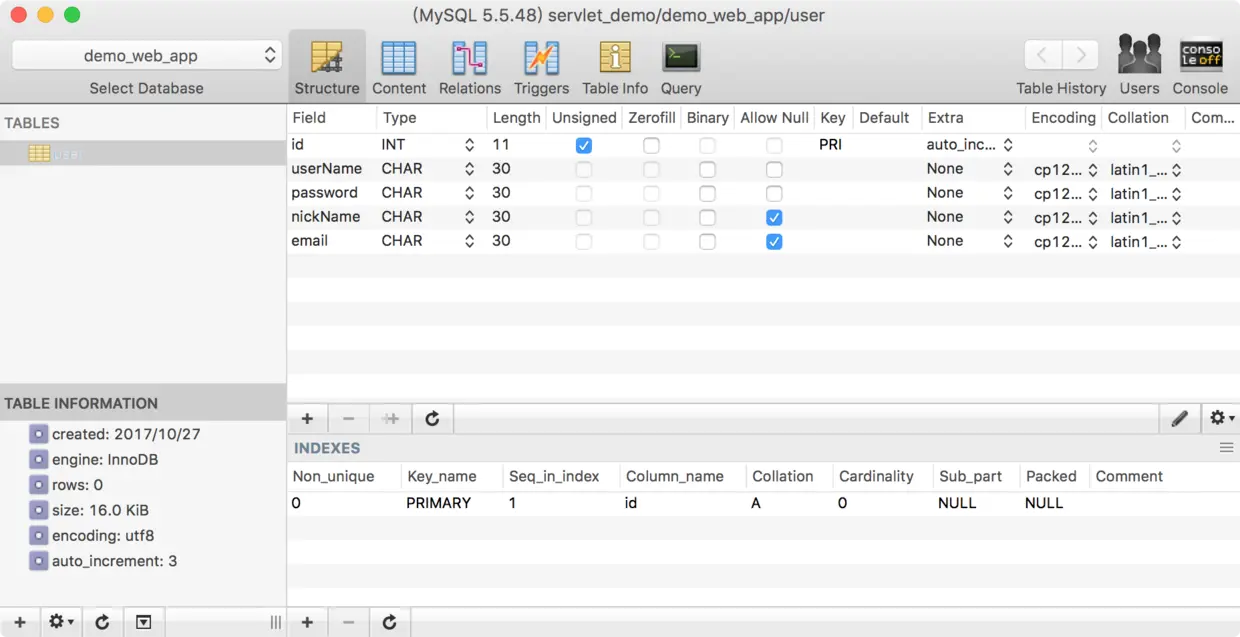Open Type dropdown for email field
Viewport: 1240px width, 637px height.
pyautogui.click(x=469, y=241)
